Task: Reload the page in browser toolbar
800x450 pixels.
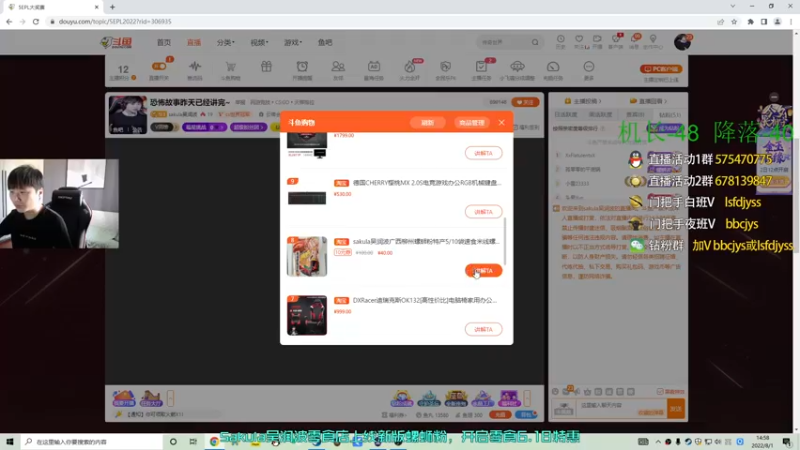Action: [36, 21]
